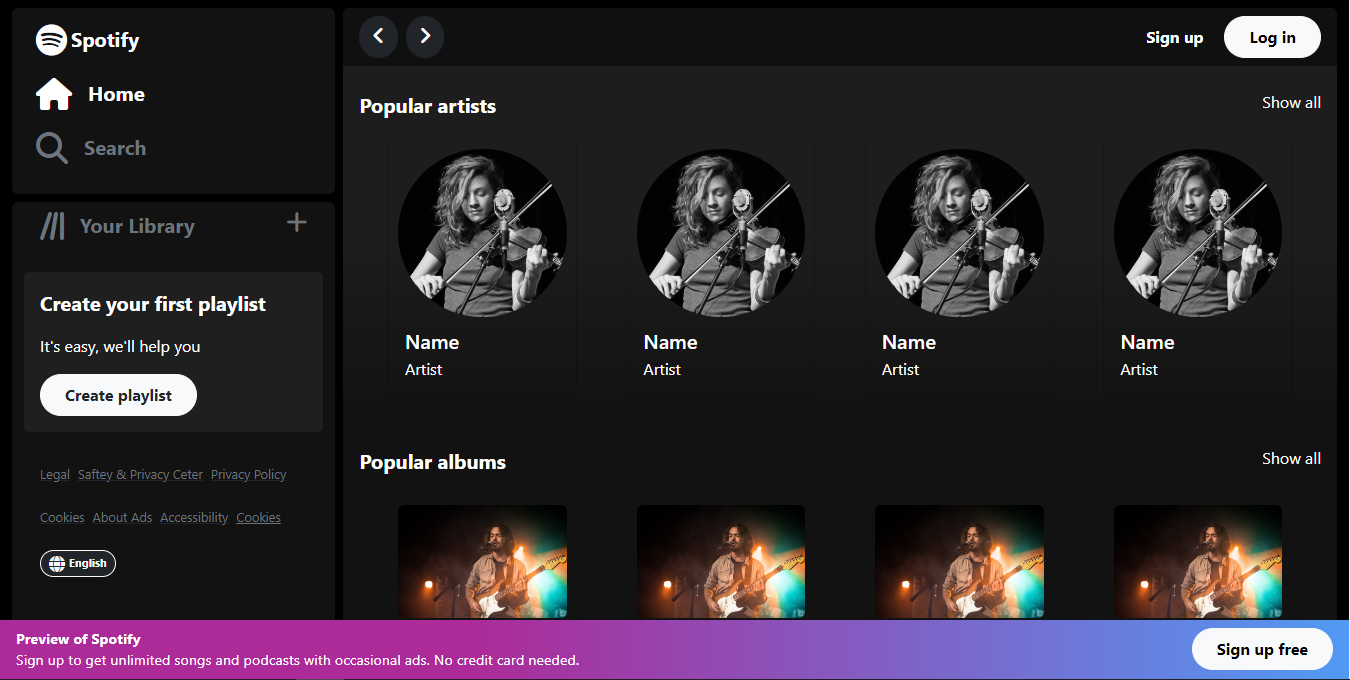
Task: Select the last artist card under Popular artists
Action: [x=1197, y=268]
